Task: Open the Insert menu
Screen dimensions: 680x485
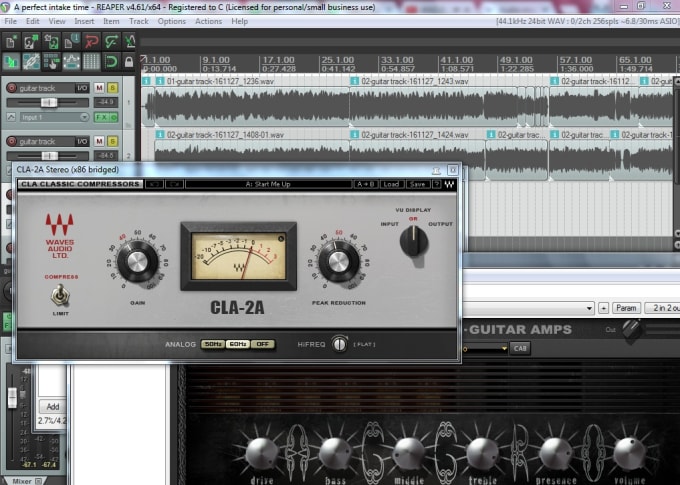Action: tap(84, 21)
